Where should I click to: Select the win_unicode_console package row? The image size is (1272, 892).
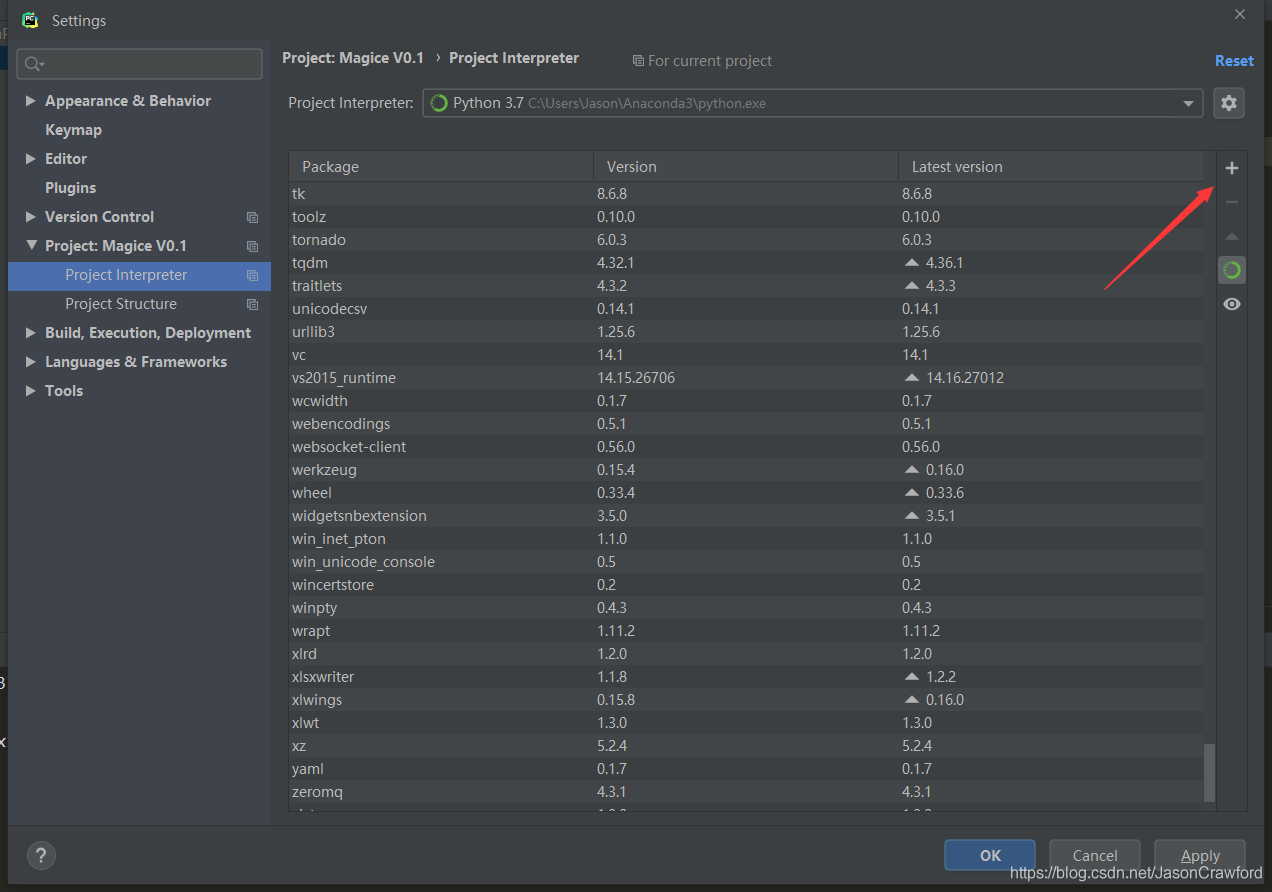tap(746, 562)
